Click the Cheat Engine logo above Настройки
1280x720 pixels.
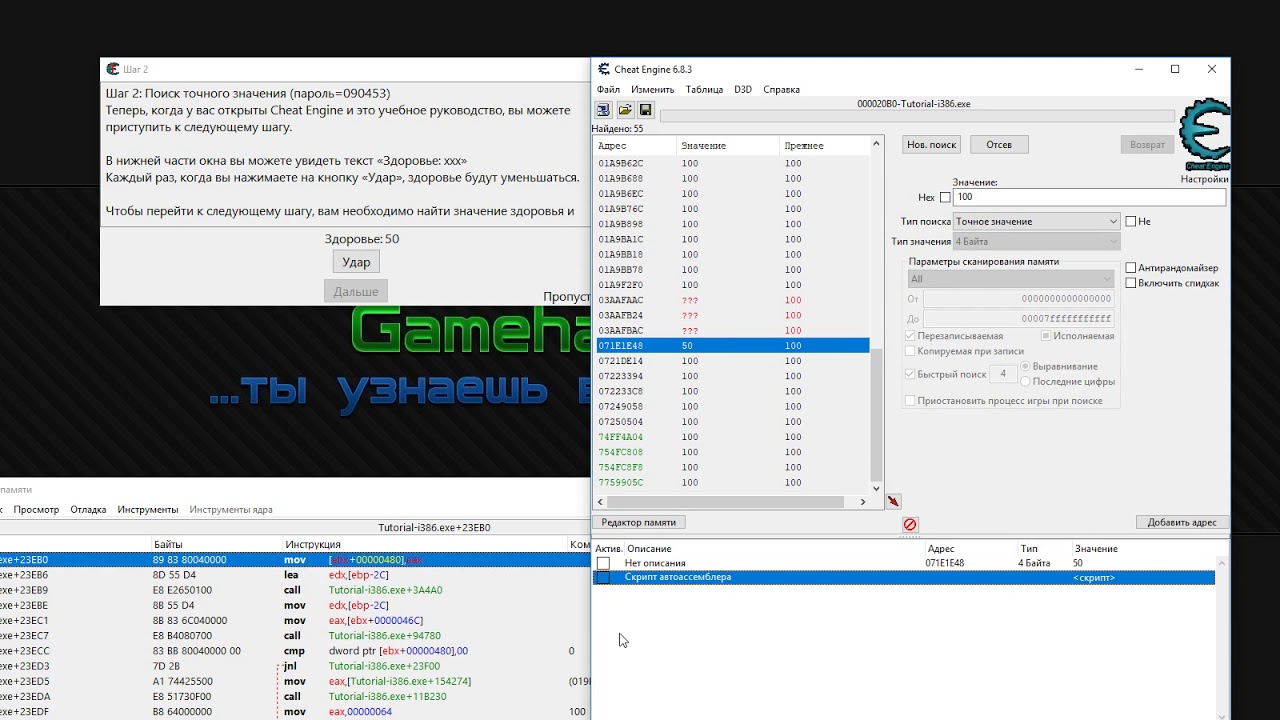1204,136
